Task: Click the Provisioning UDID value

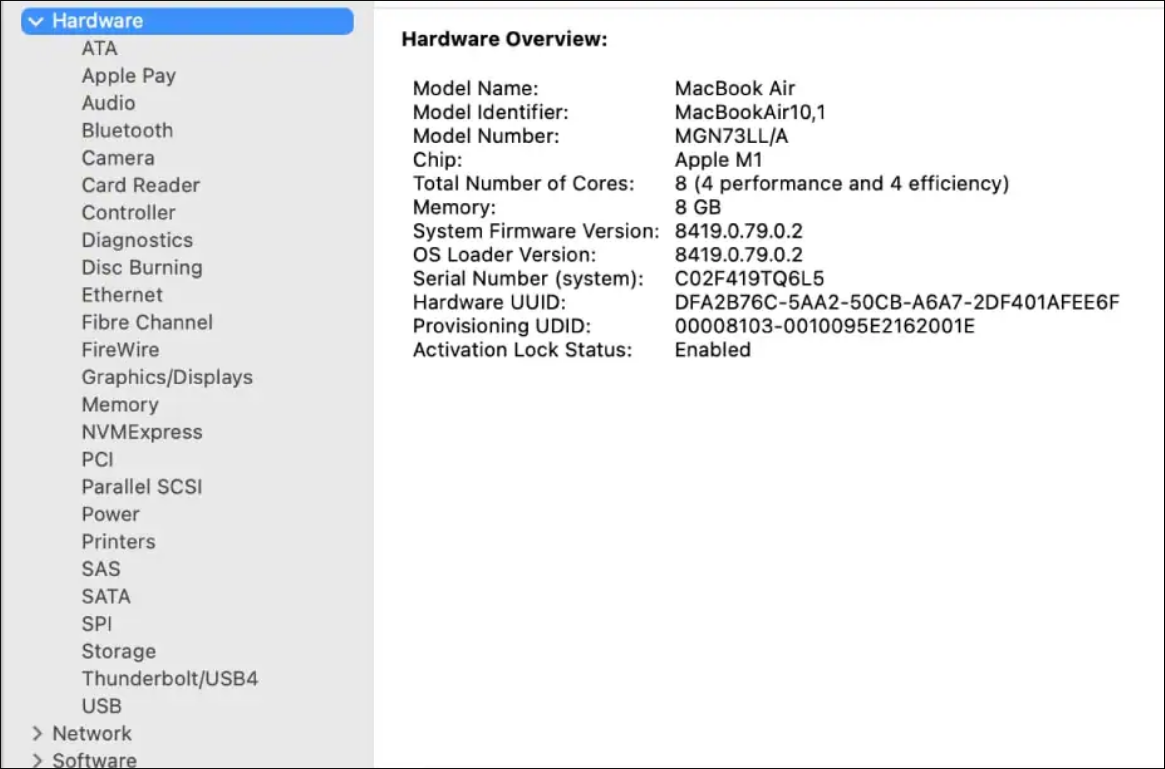Action: 825,326
